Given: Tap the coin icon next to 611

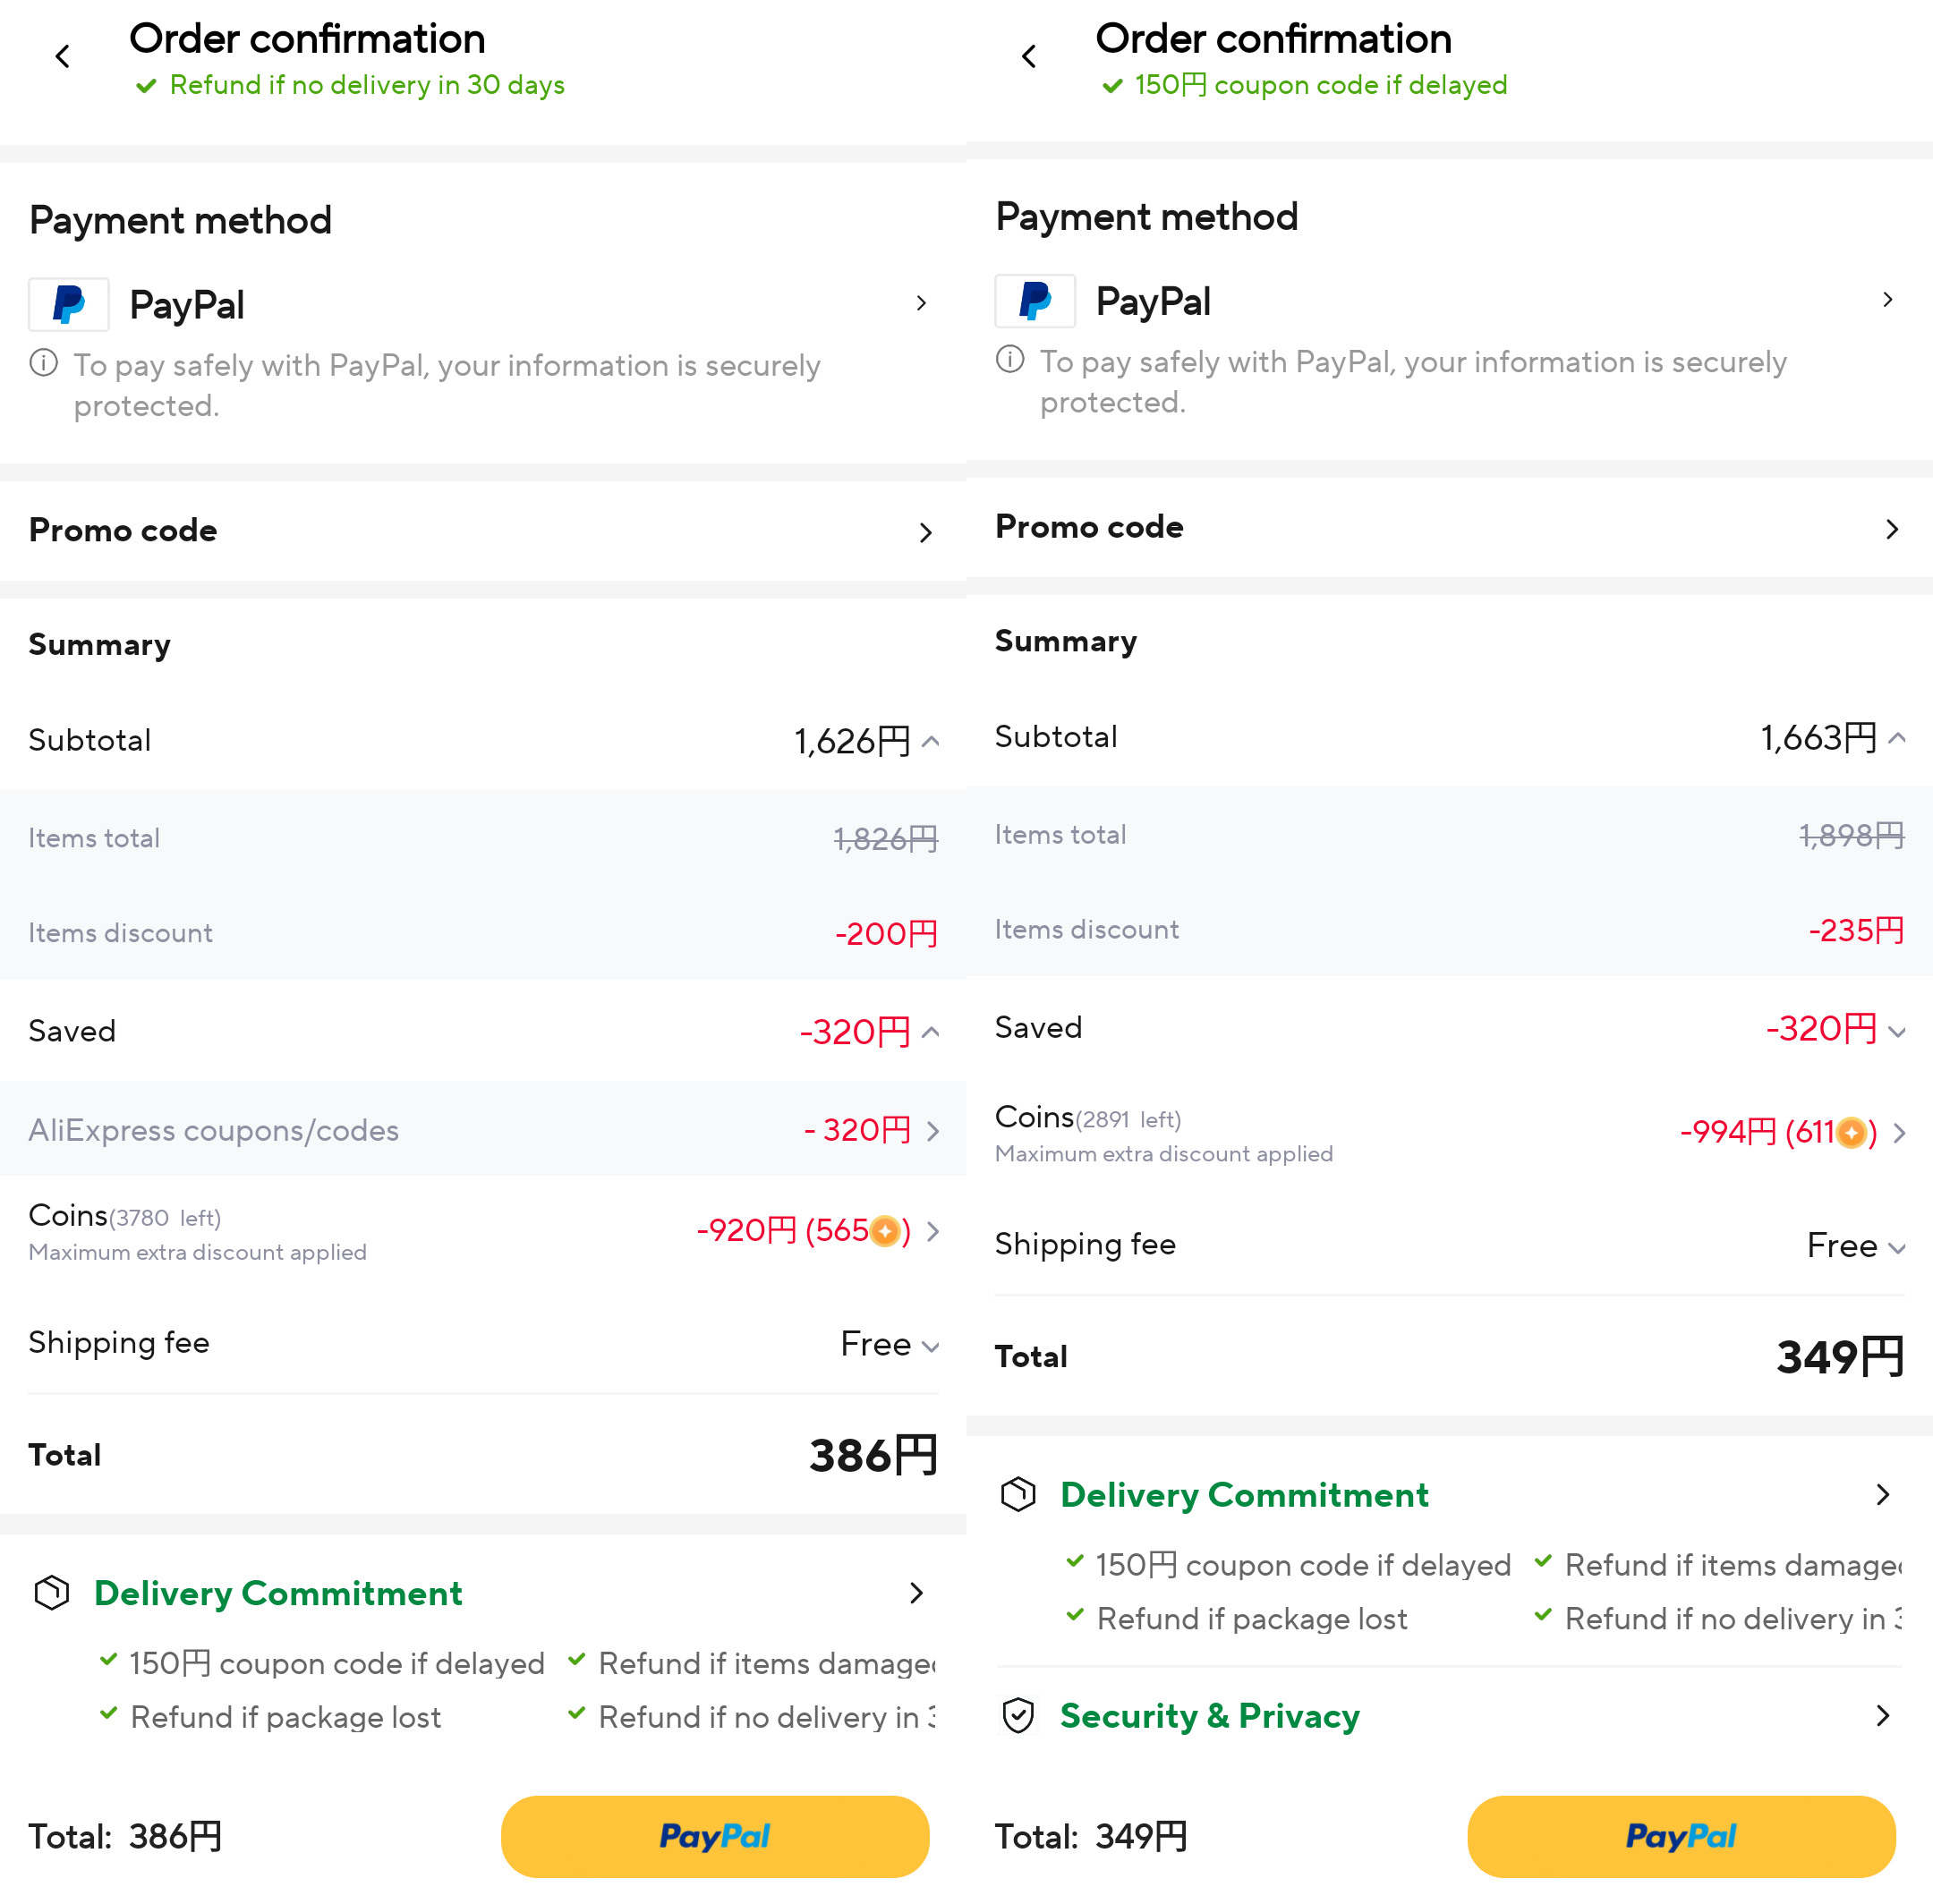Looking at the screenshot, I should (x=1851, y=1132).
